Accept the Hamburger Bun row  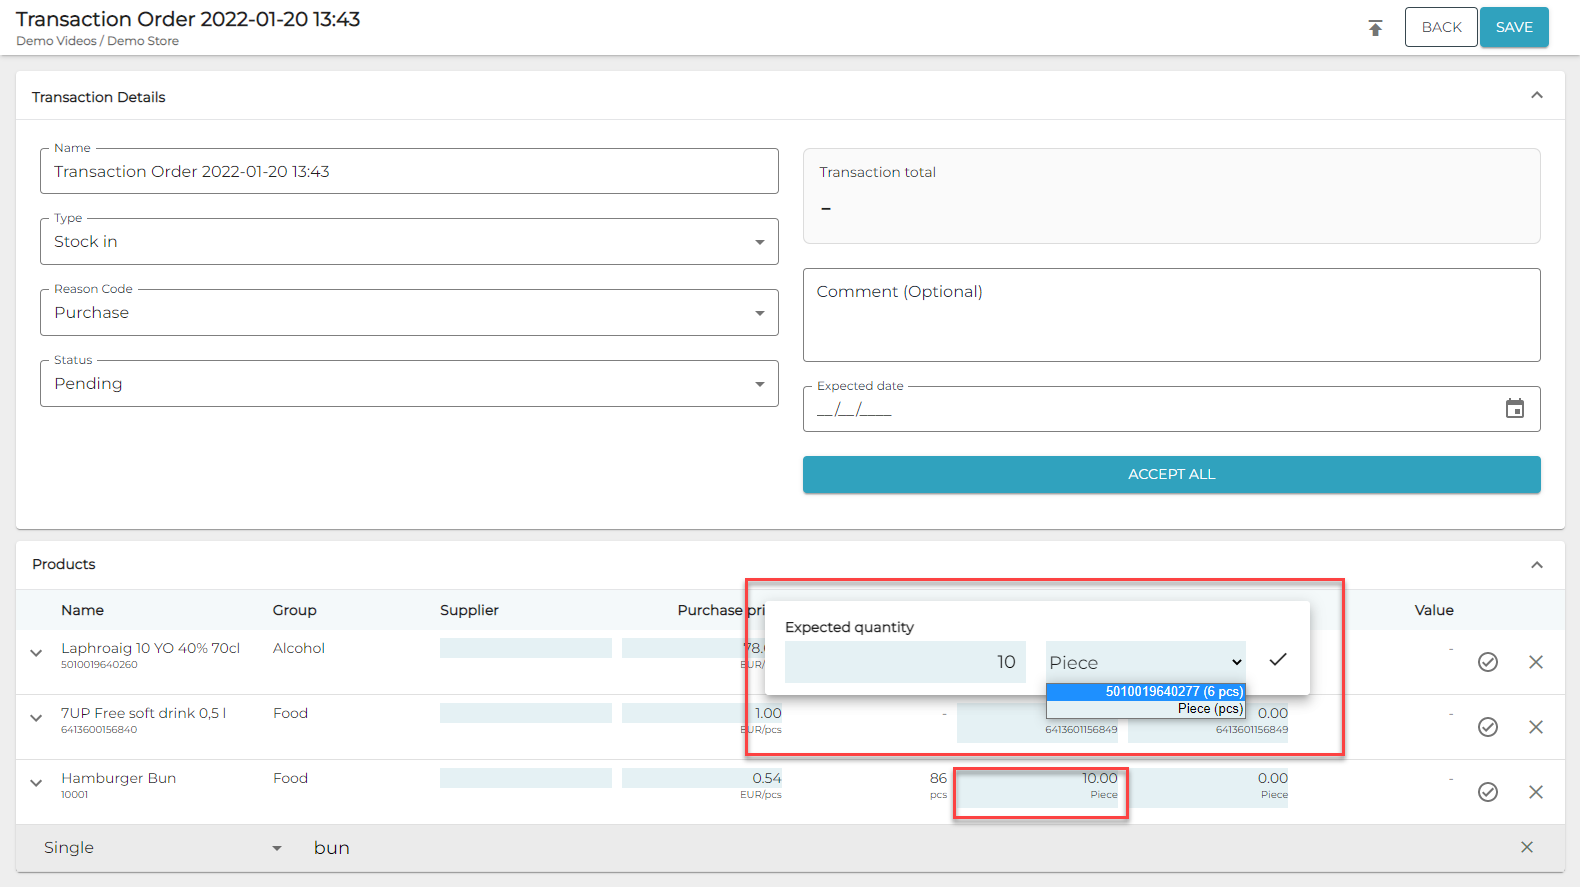coord(1487,792)
